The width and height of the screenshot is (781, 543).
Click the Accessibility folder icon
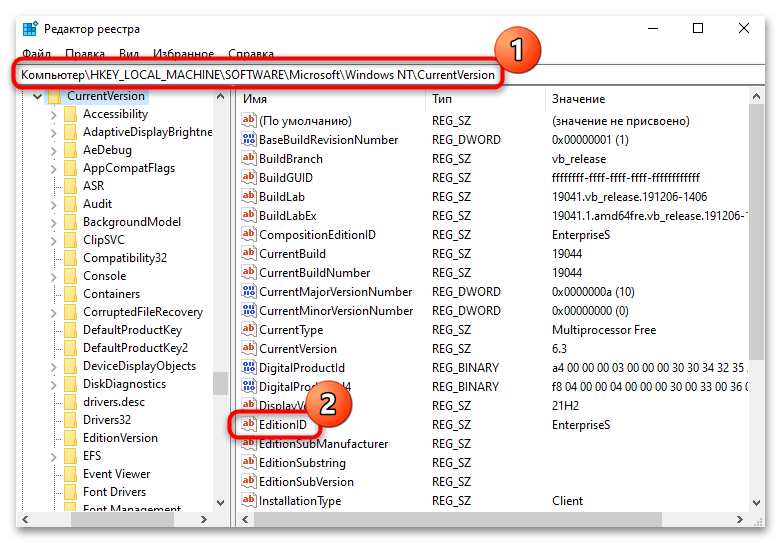point(71,114)
